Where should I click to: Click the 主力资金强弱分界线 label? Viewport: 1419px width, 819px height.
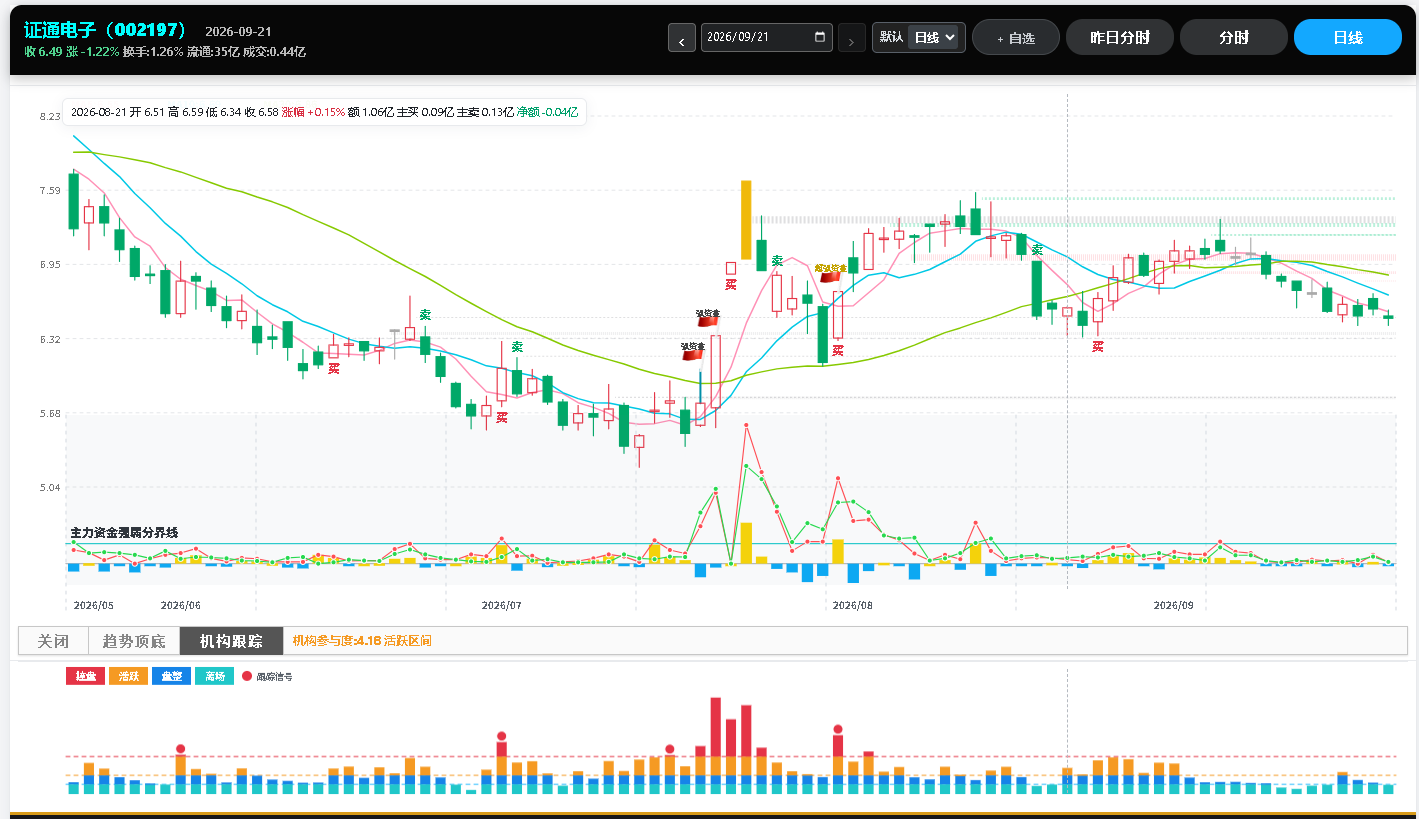coord(124,533)
